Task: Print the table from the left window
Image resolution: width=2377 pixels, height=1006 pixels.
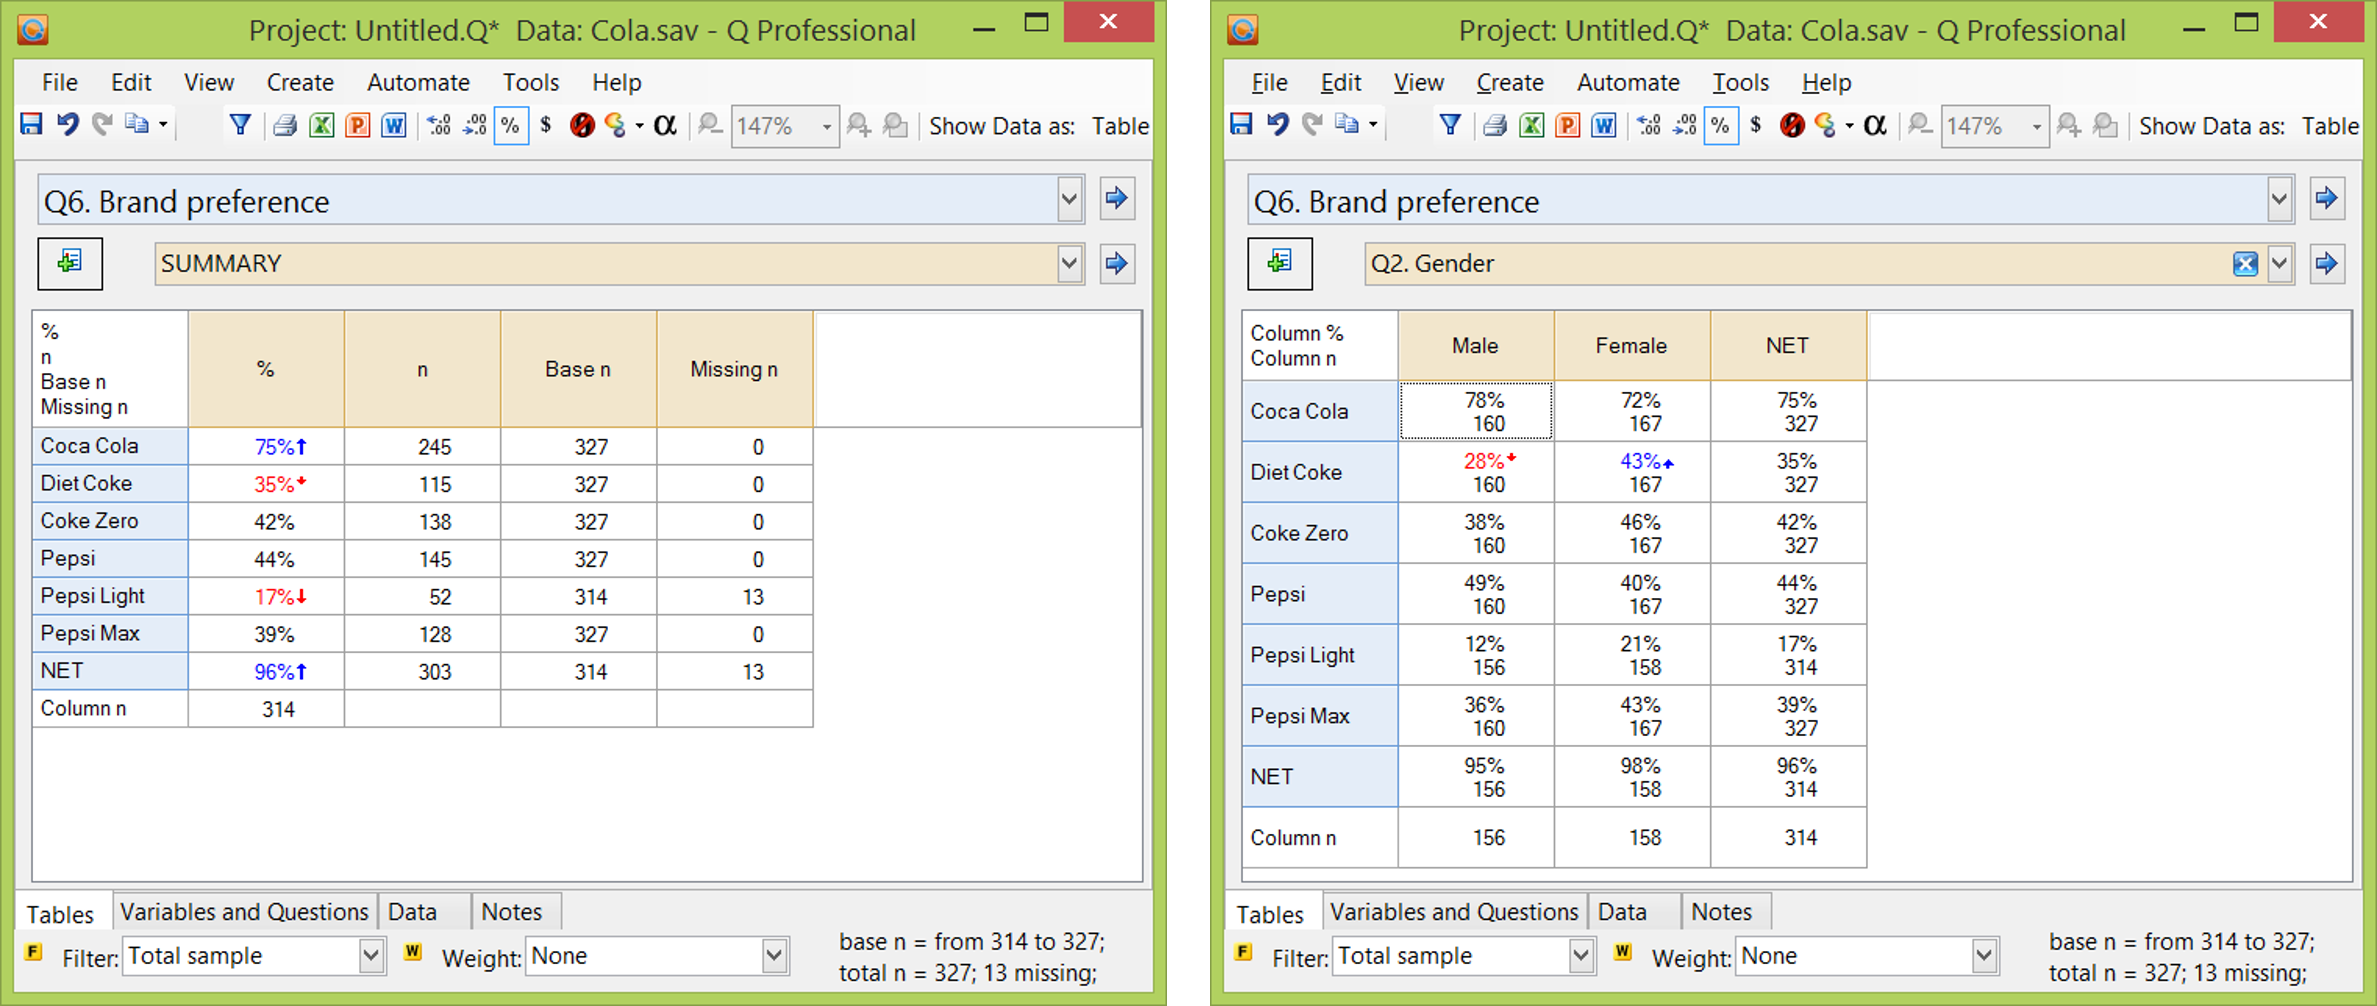Action: [x=285, y=125]
